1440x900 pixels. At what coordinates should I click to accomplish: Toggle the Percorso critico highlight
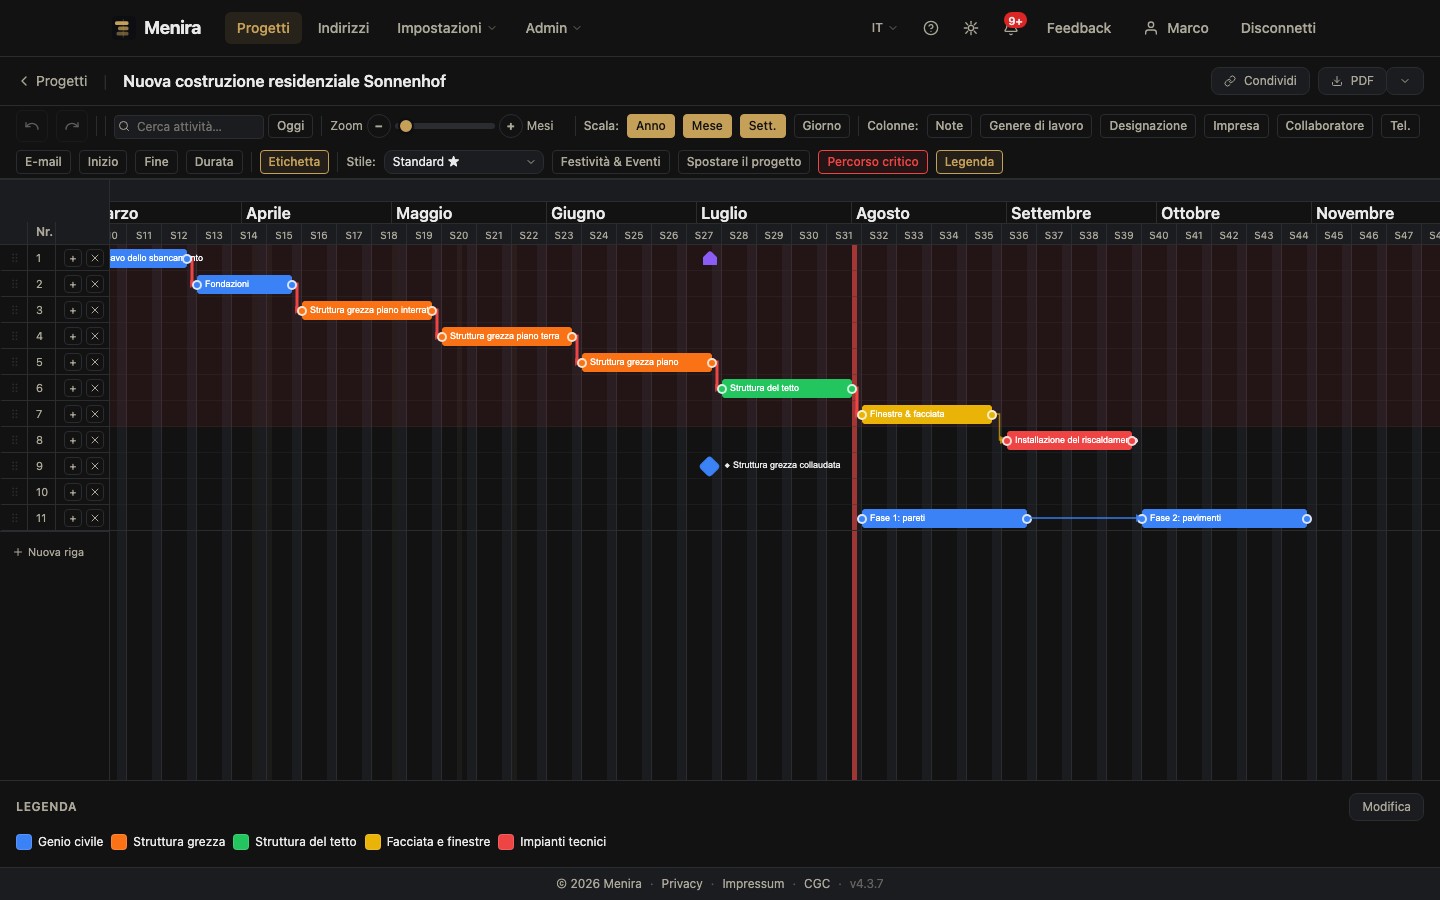click(873, 162)
